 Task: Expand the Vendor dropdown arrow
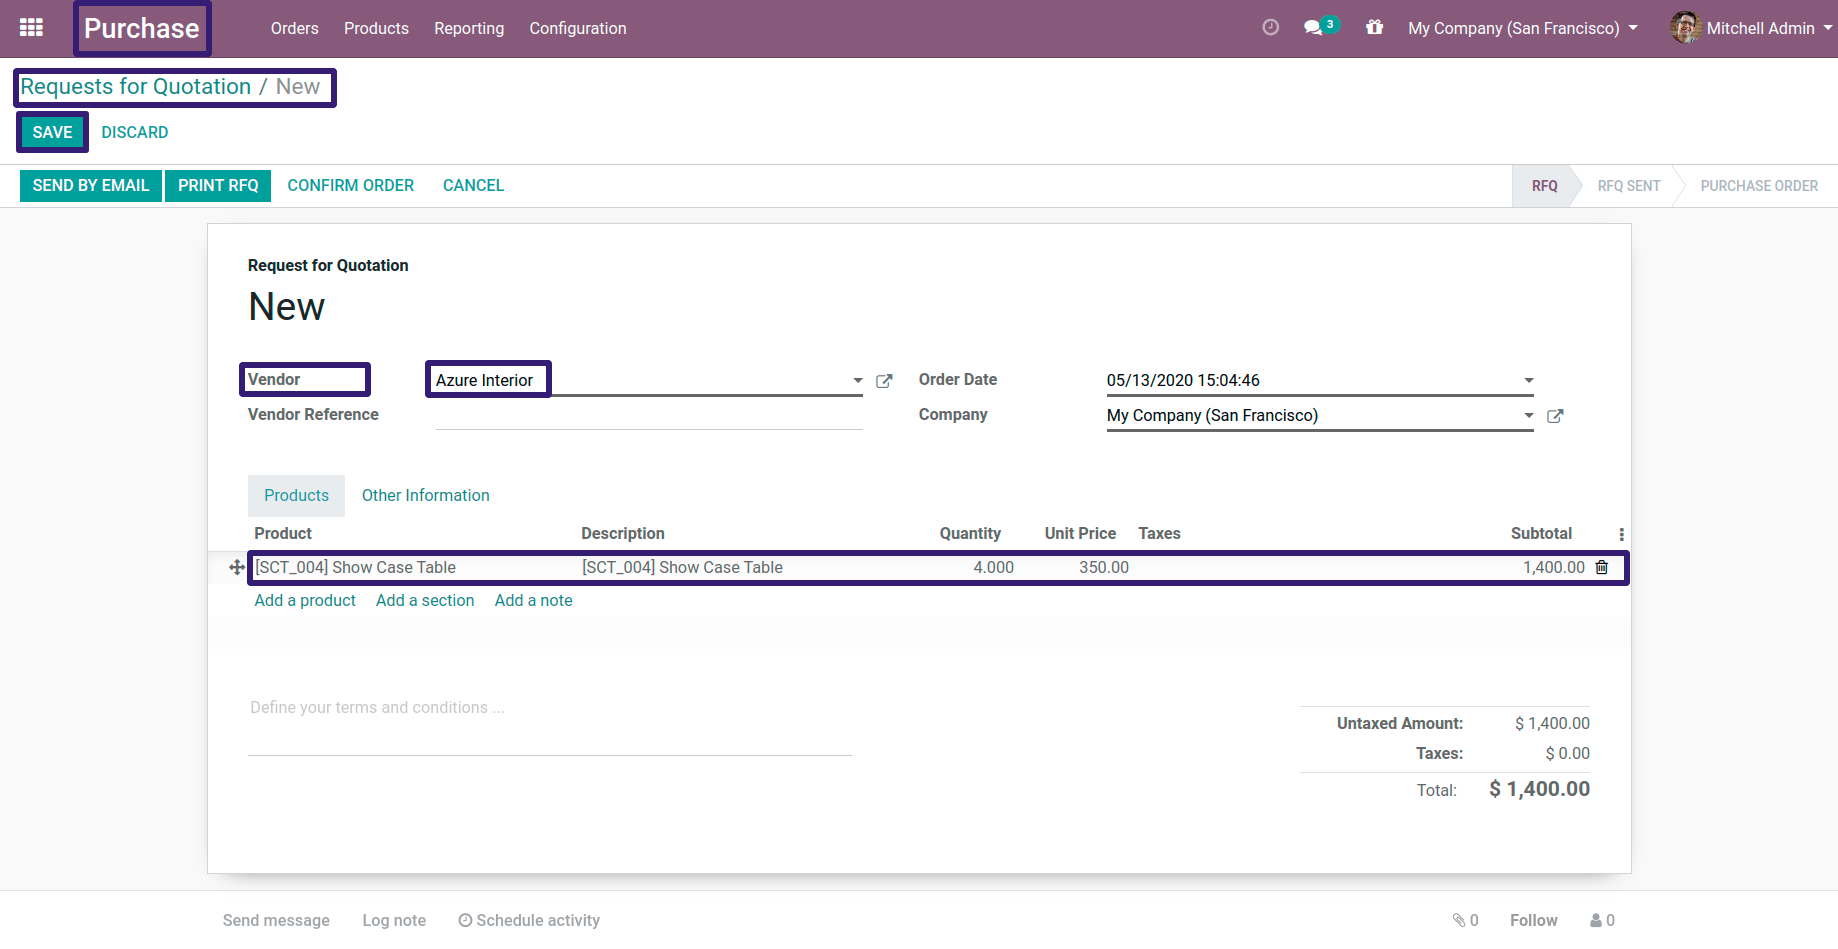coord(857,381)
